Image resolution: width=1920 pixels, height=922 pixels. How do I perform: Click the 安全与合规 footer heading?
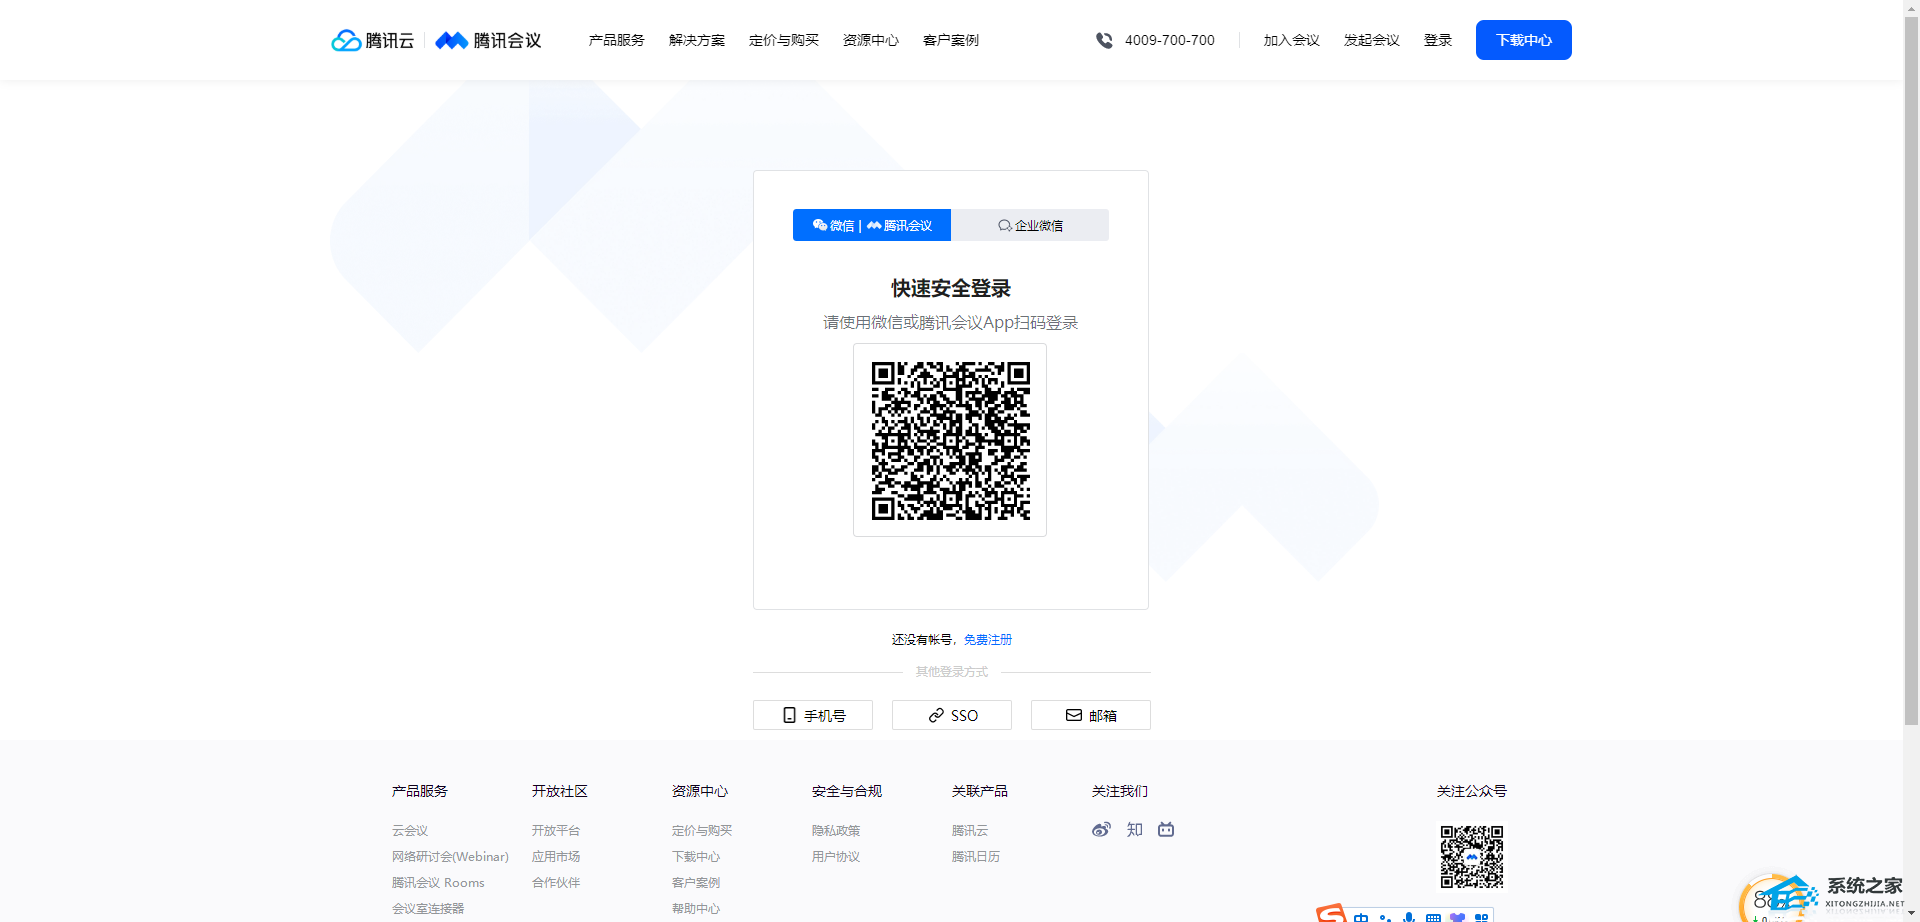point(847,791)
